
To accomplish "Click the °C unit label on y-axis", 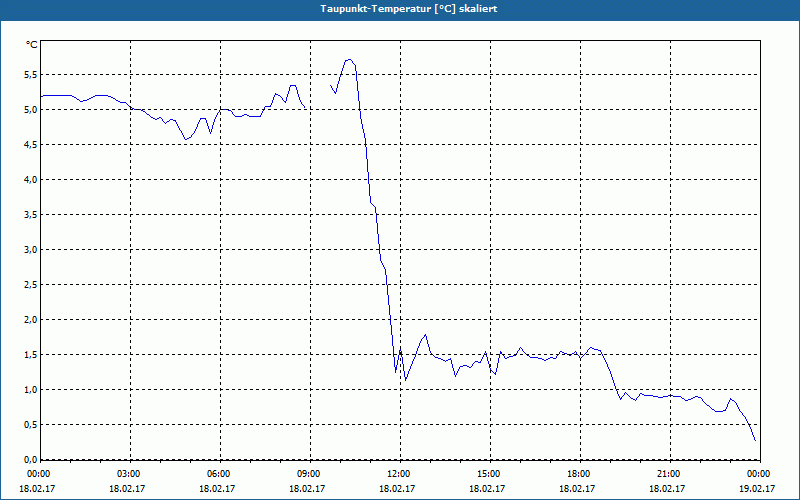I will (32, 45).
